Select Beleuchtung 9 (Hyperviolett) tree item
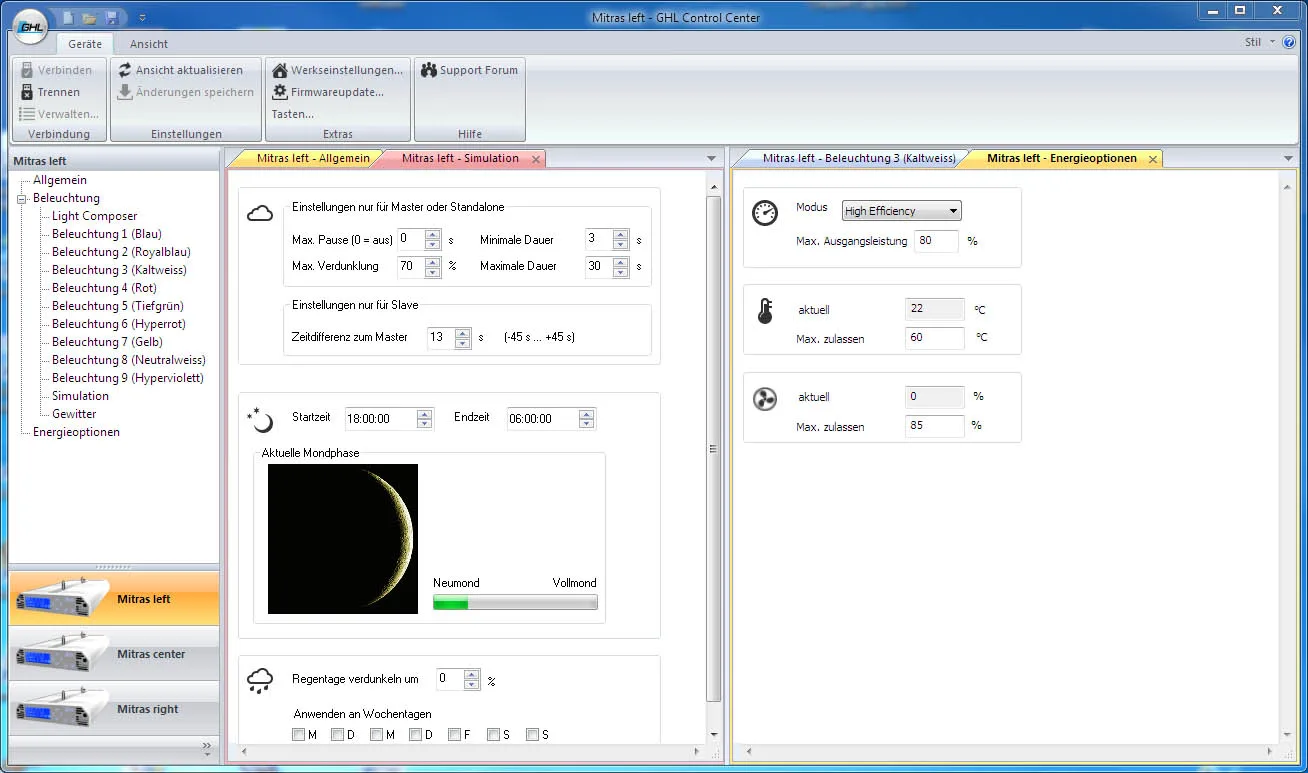 point(128,378)
